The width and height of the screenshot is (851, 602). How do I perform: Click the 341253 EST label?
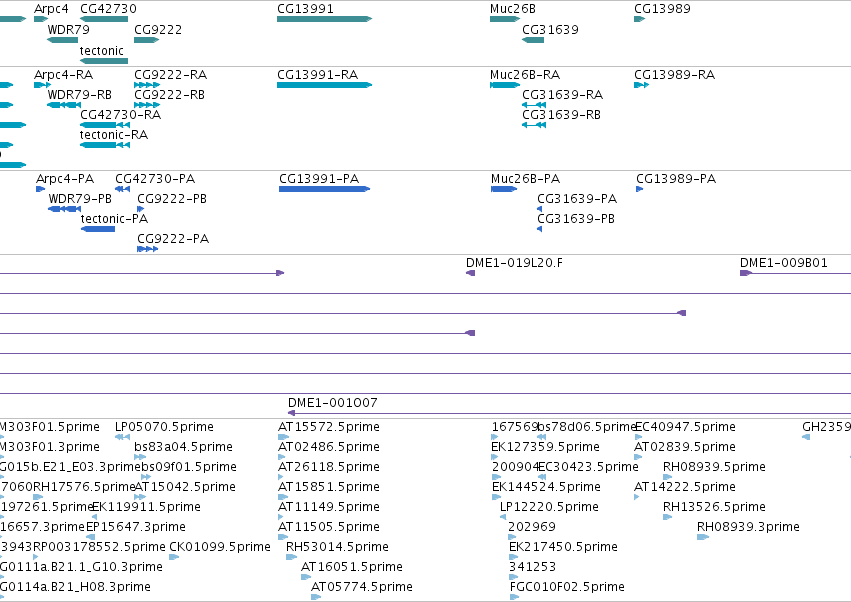[532, 567]
